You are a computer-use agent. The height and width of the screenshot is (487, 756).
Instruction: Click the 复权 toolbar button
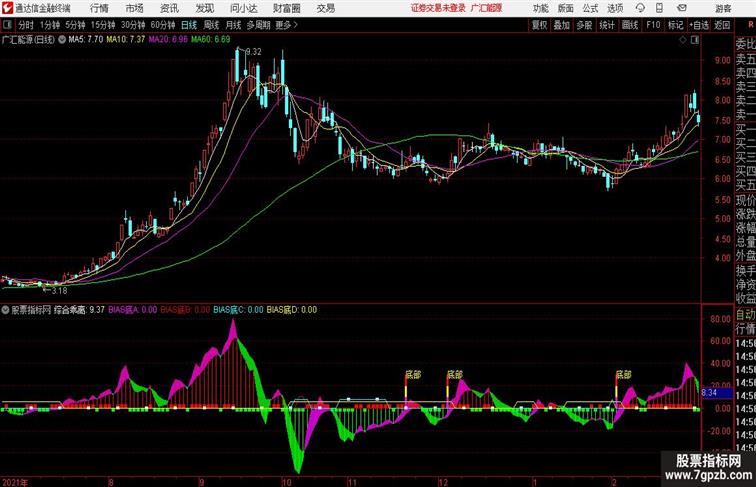(x=540, y=25)
